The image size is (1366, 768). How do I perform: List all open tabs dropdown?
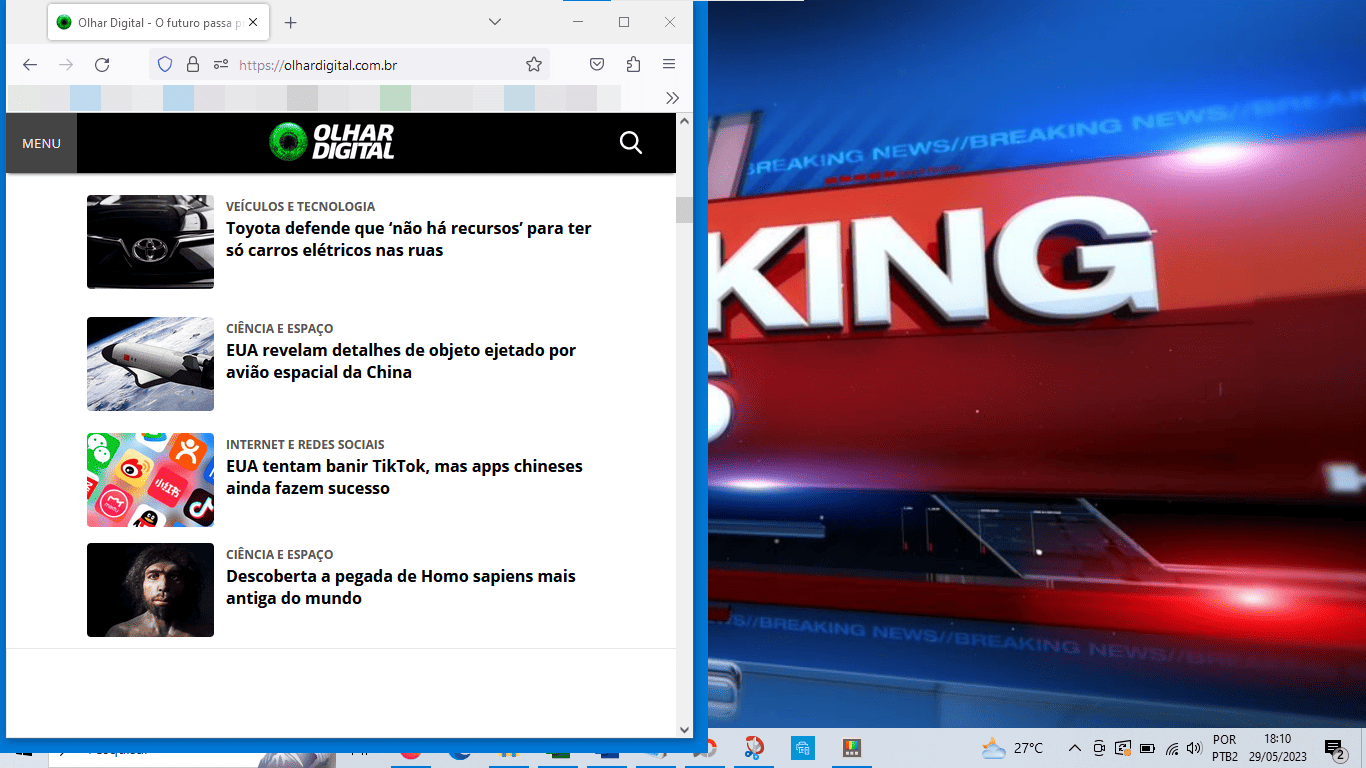495,22
